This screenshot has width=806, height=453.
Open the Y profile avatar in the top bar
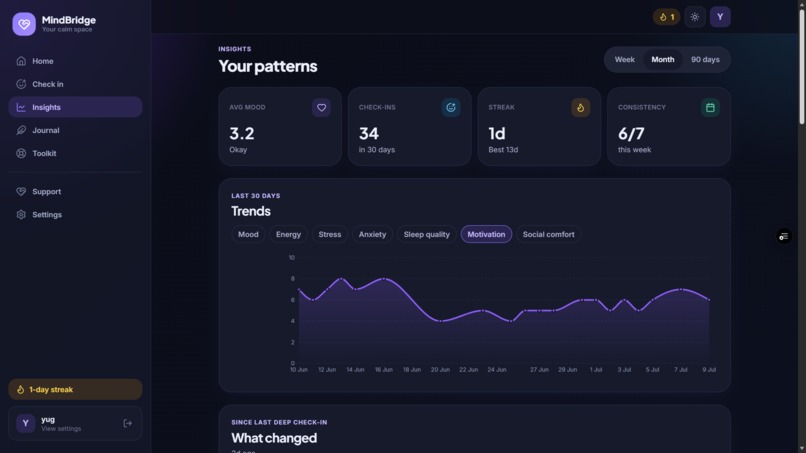(x=720, y=17)
